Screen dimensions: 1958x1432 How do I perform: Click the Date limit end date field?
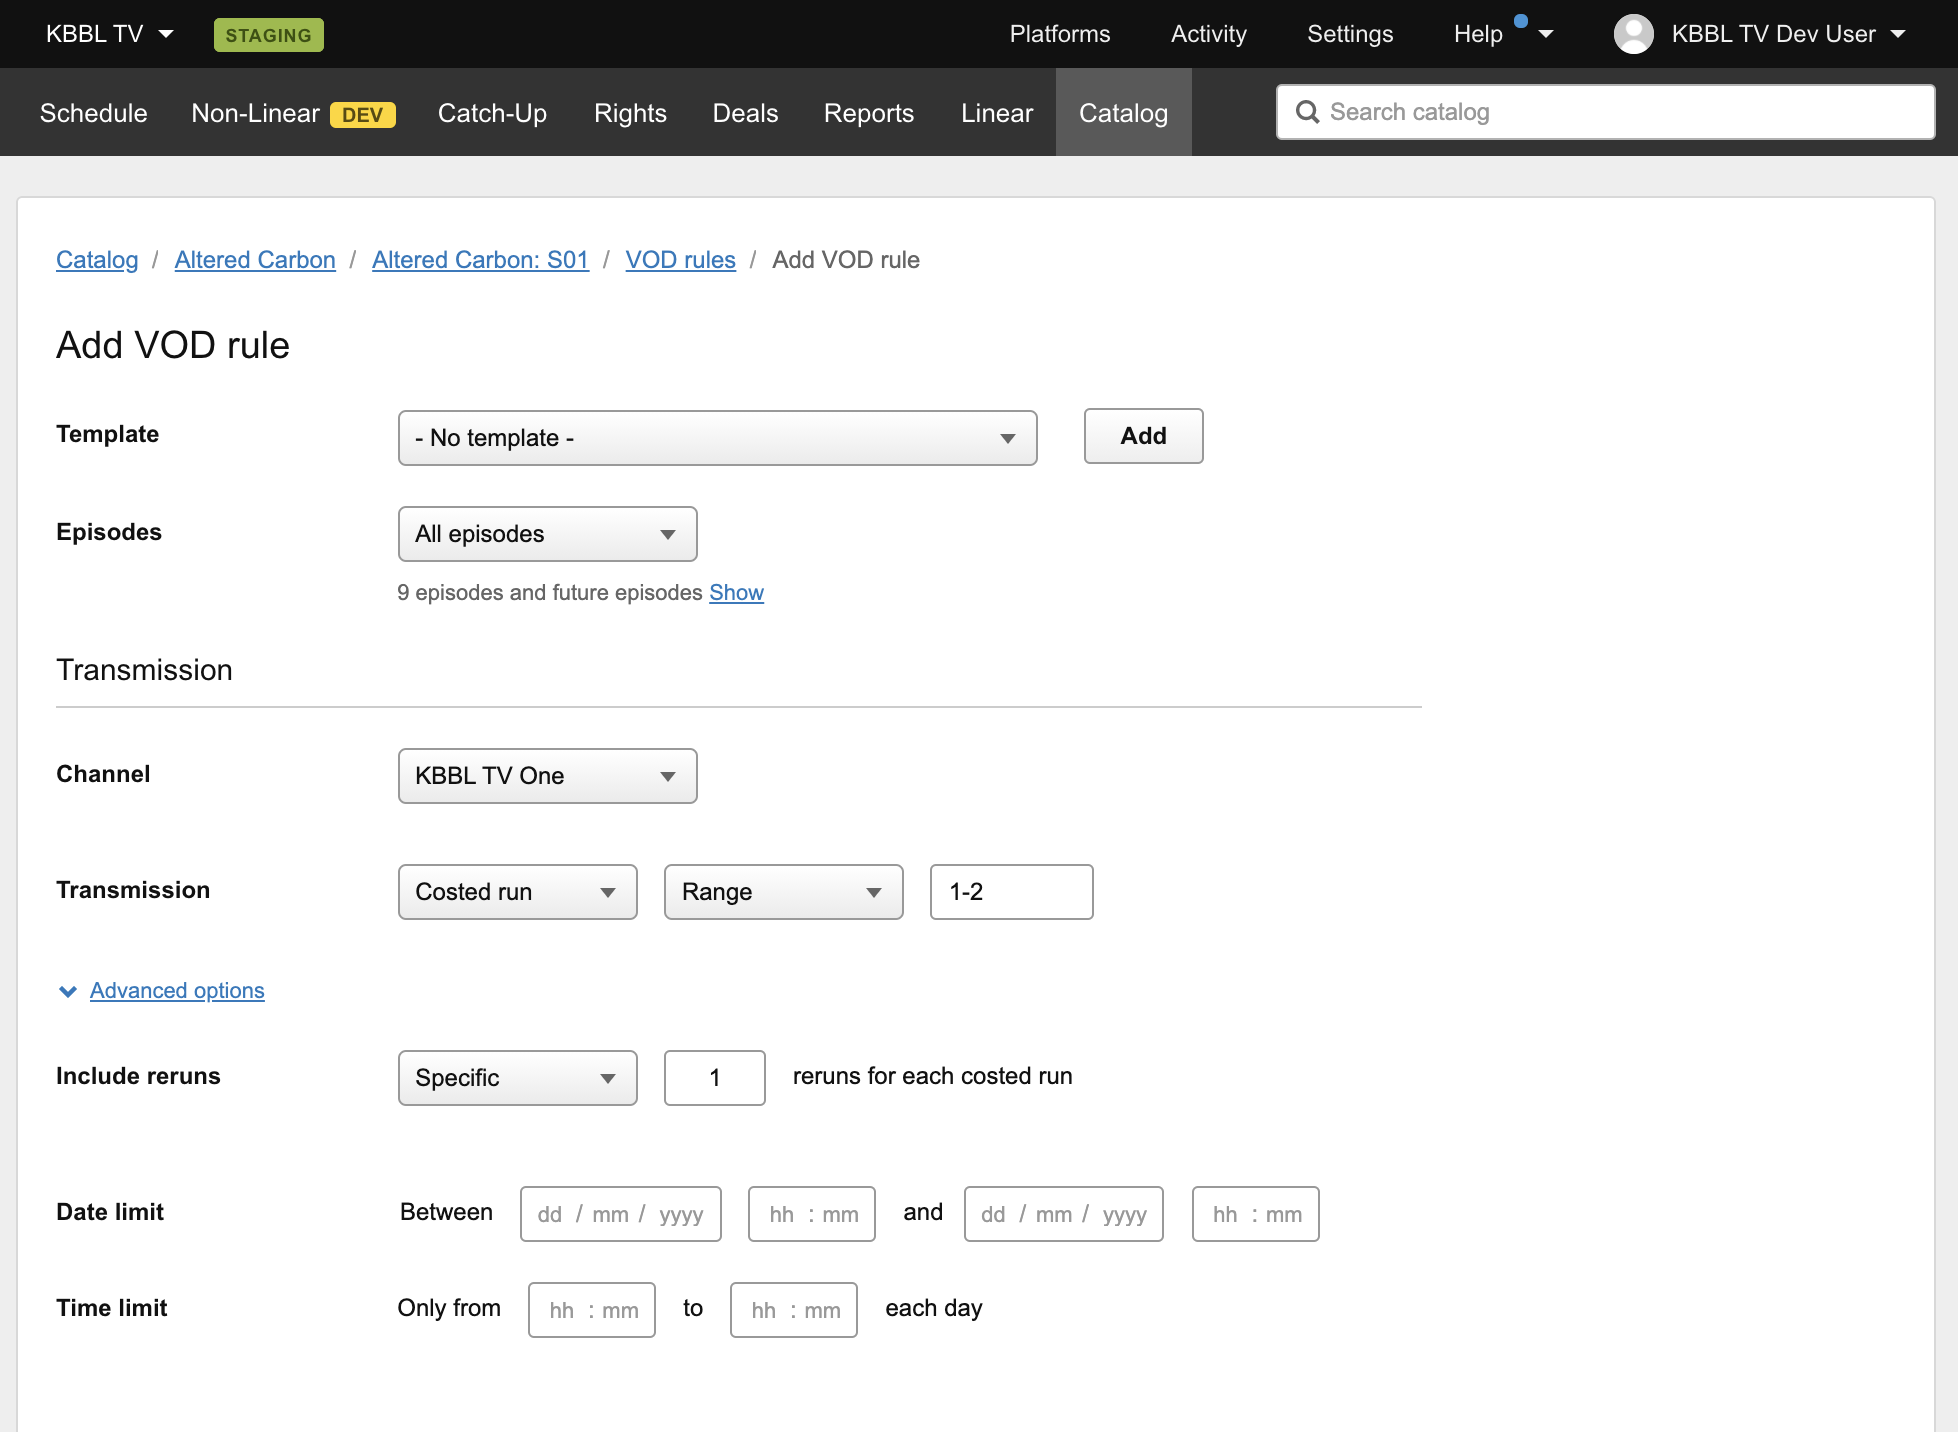[x=1063, y=1214]
